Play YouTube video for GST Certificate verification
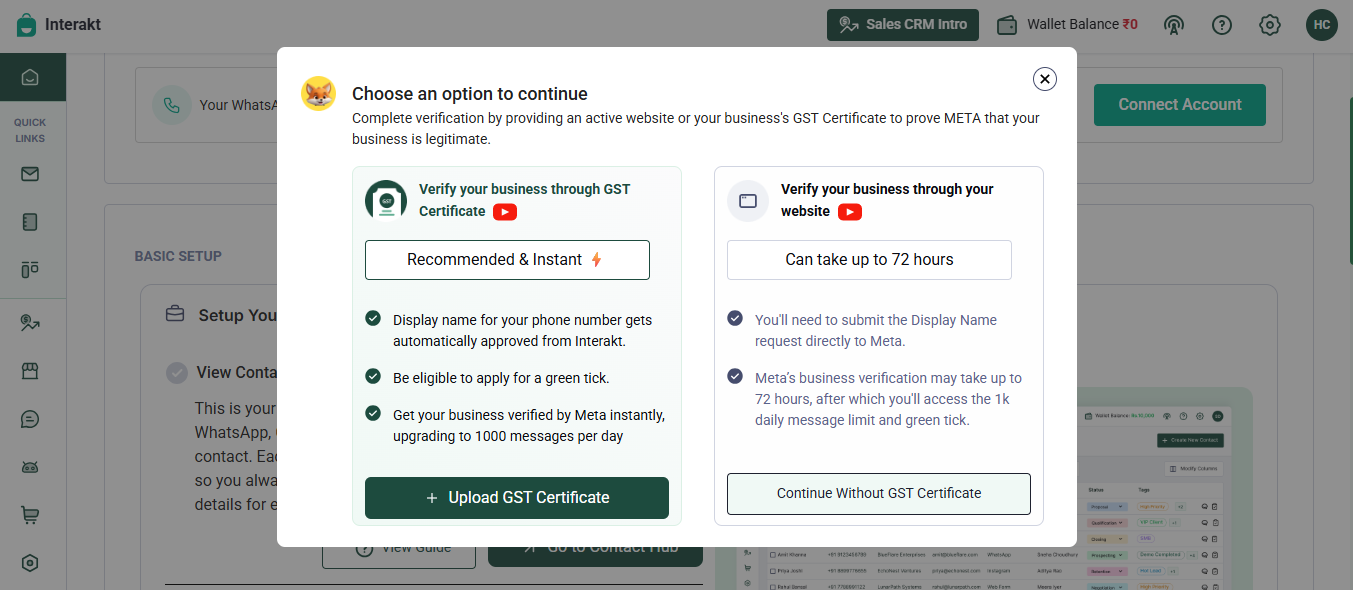 point(505,212)
